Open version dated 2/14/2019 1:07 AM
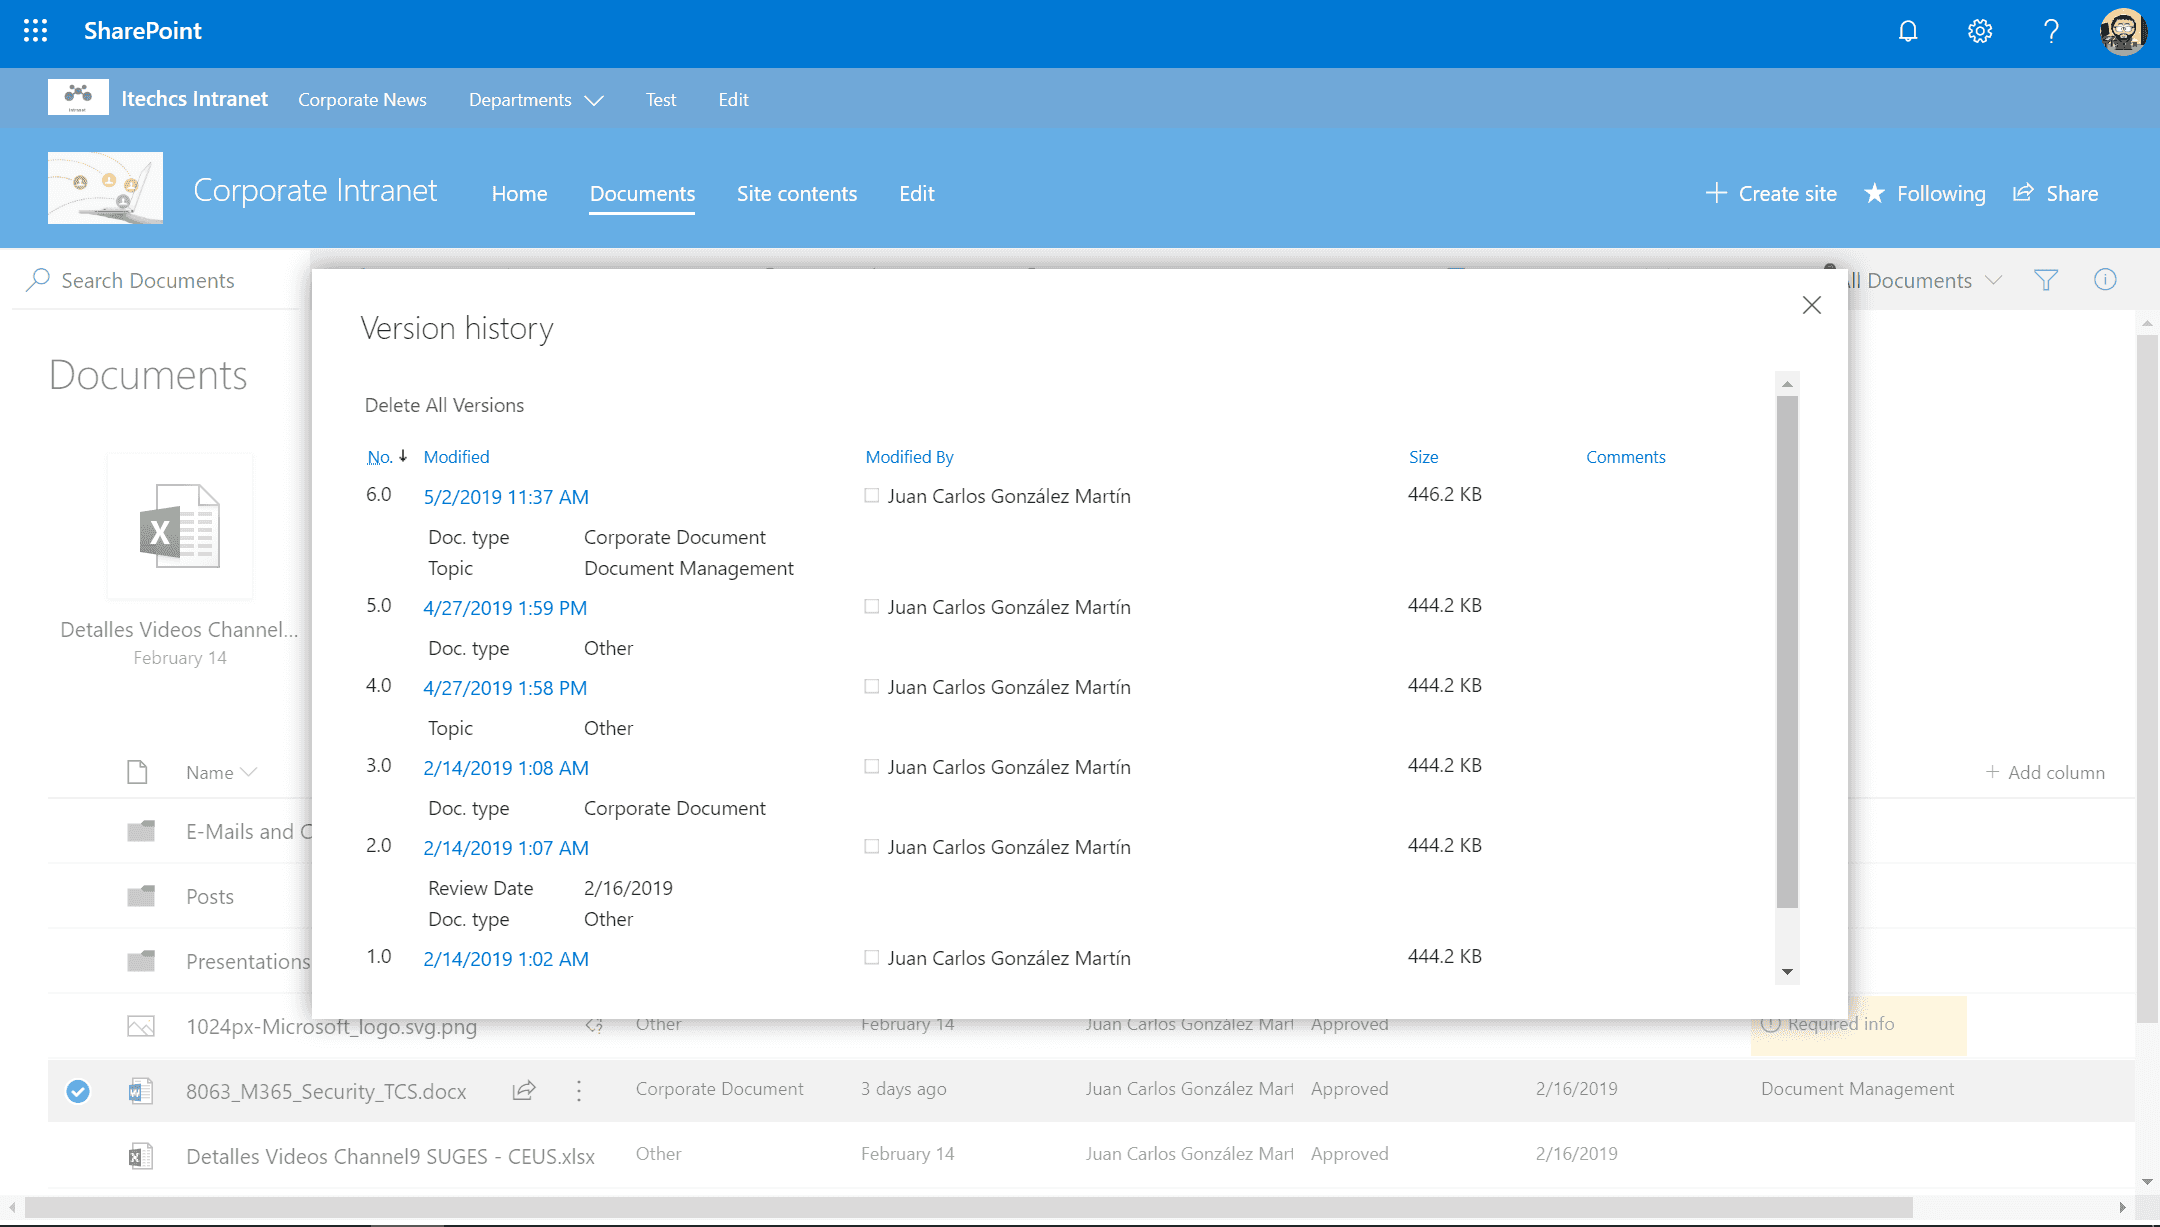Viewport: 2160px width, 1227px height. tap(506, 848)
